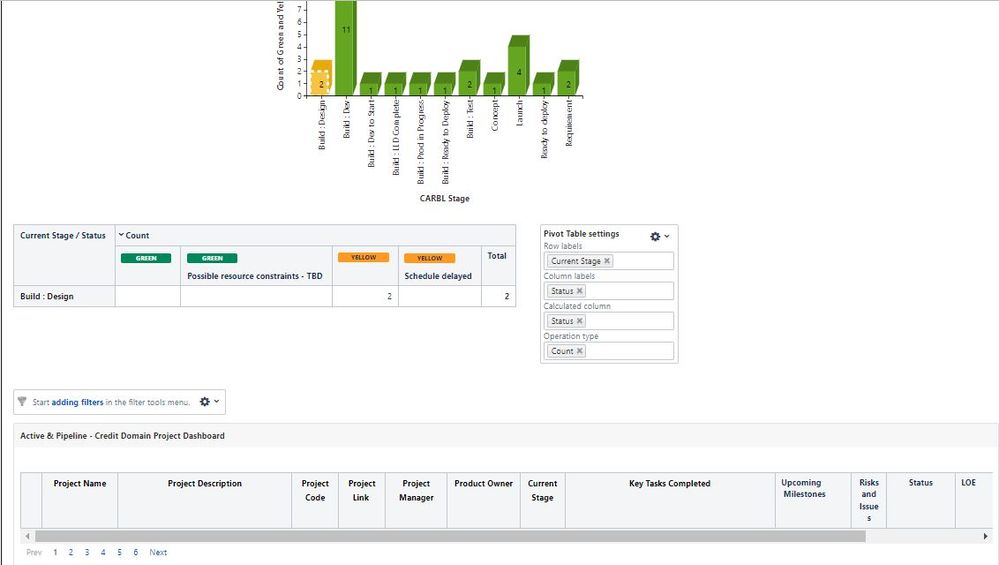Click the green Requirement chart bar
The image size is (999, 565).
coord(568,78)
